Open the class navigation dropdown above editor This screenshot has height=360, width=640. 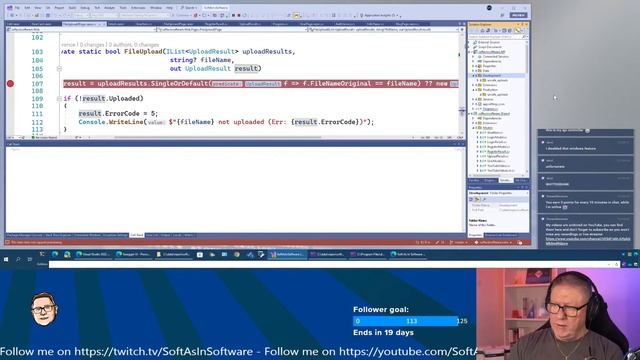coord(231,29)
